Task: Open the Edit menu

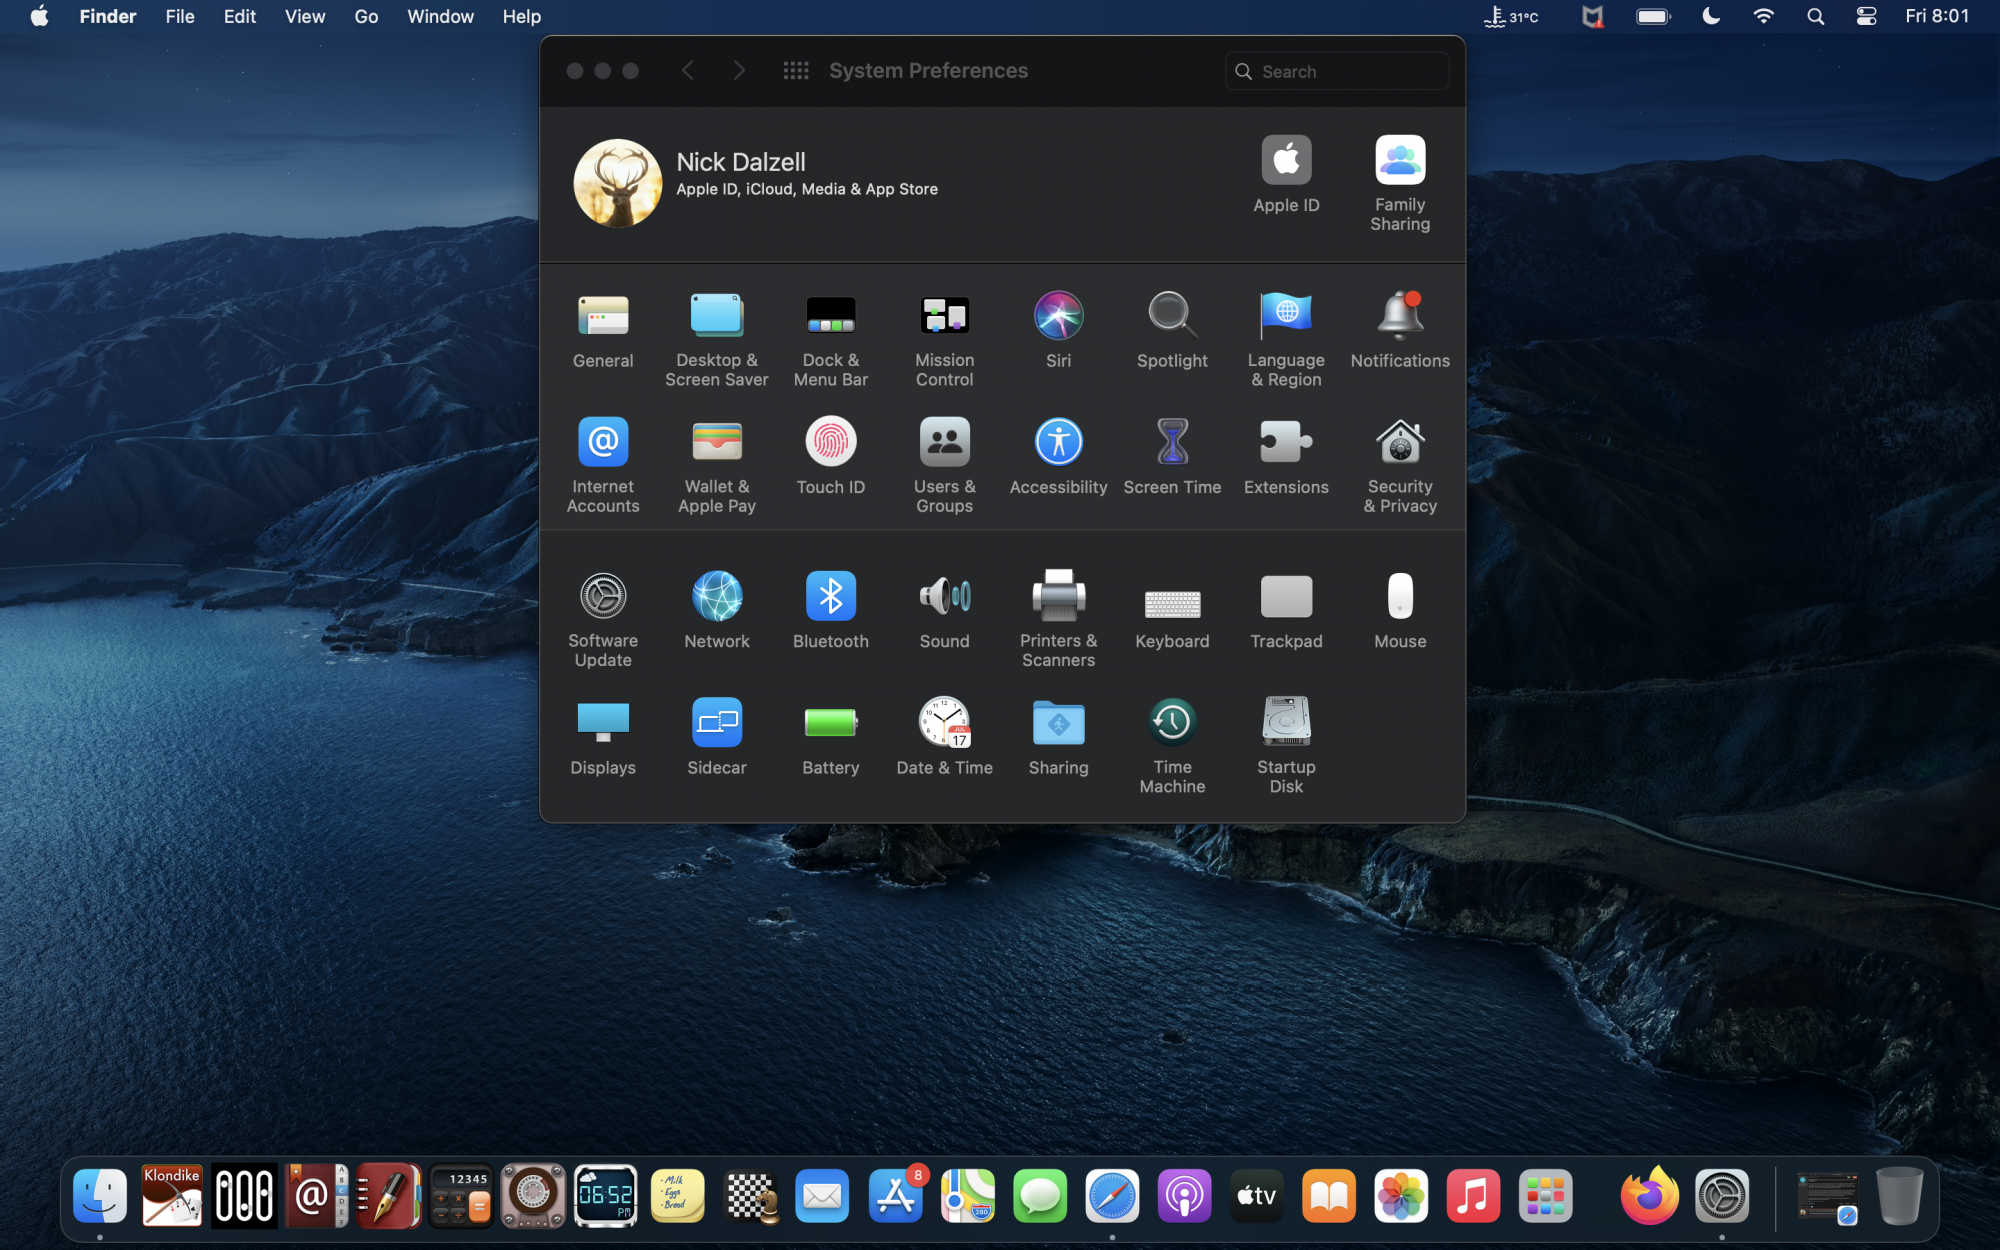Action: [x=240, y=16]
